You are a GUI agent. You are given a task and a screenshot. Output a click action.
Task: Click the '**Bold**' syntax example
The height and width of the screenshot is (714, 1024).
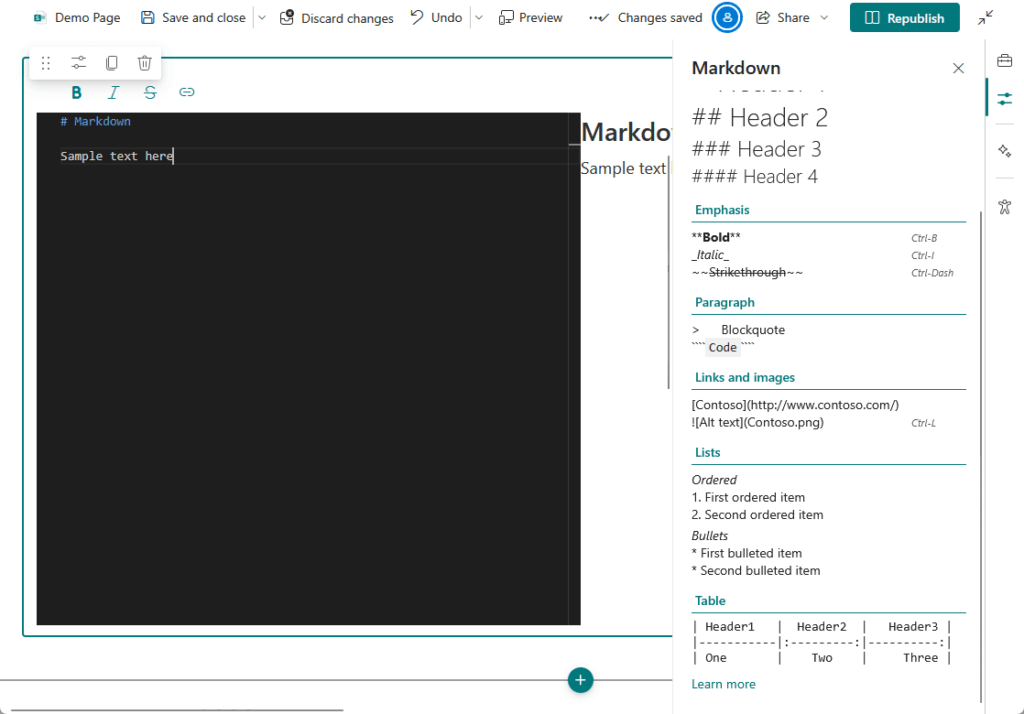[x=716, y=237]
